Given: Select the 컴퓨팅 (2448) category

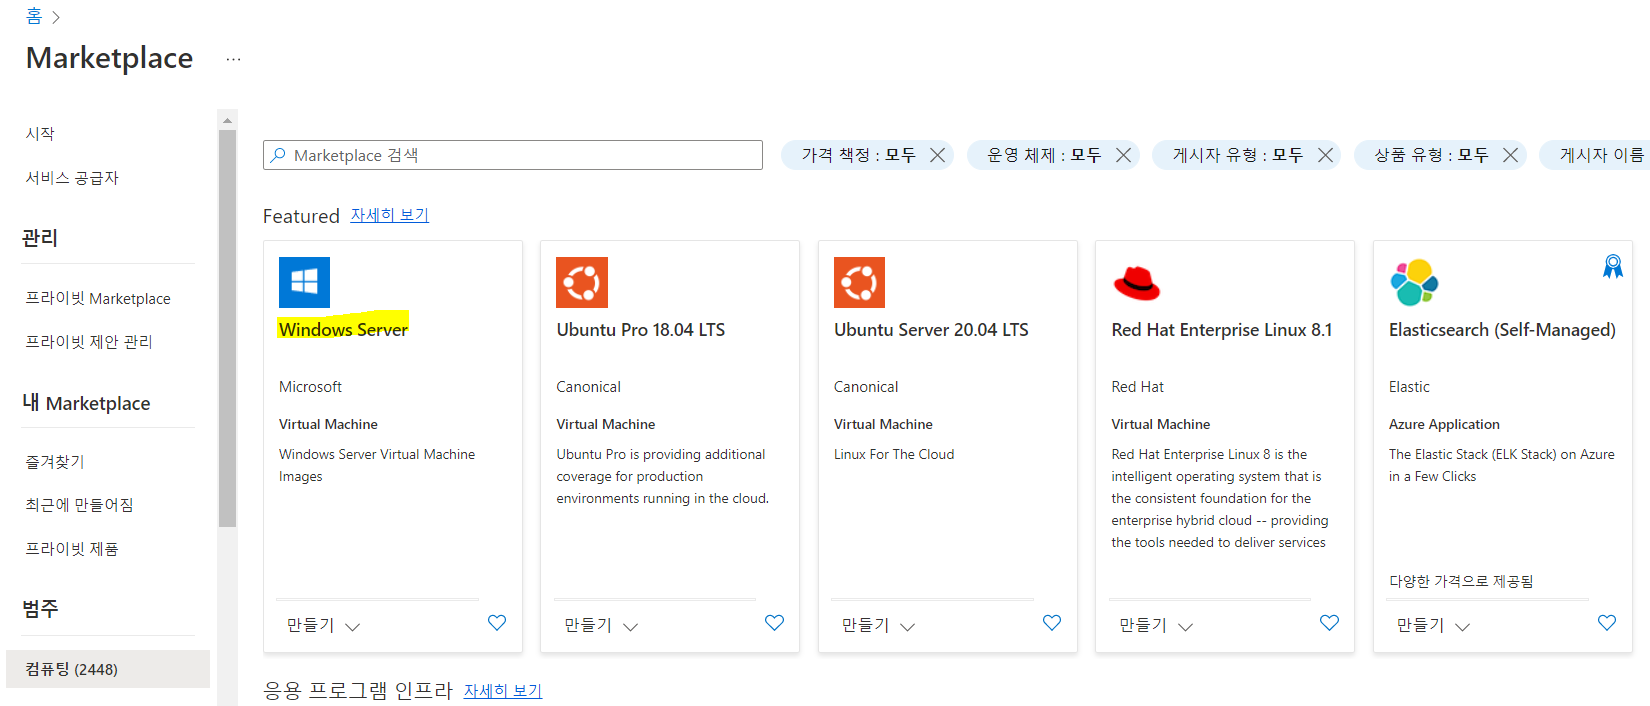Looking at the screenshot, I should [x=108, y=669].
